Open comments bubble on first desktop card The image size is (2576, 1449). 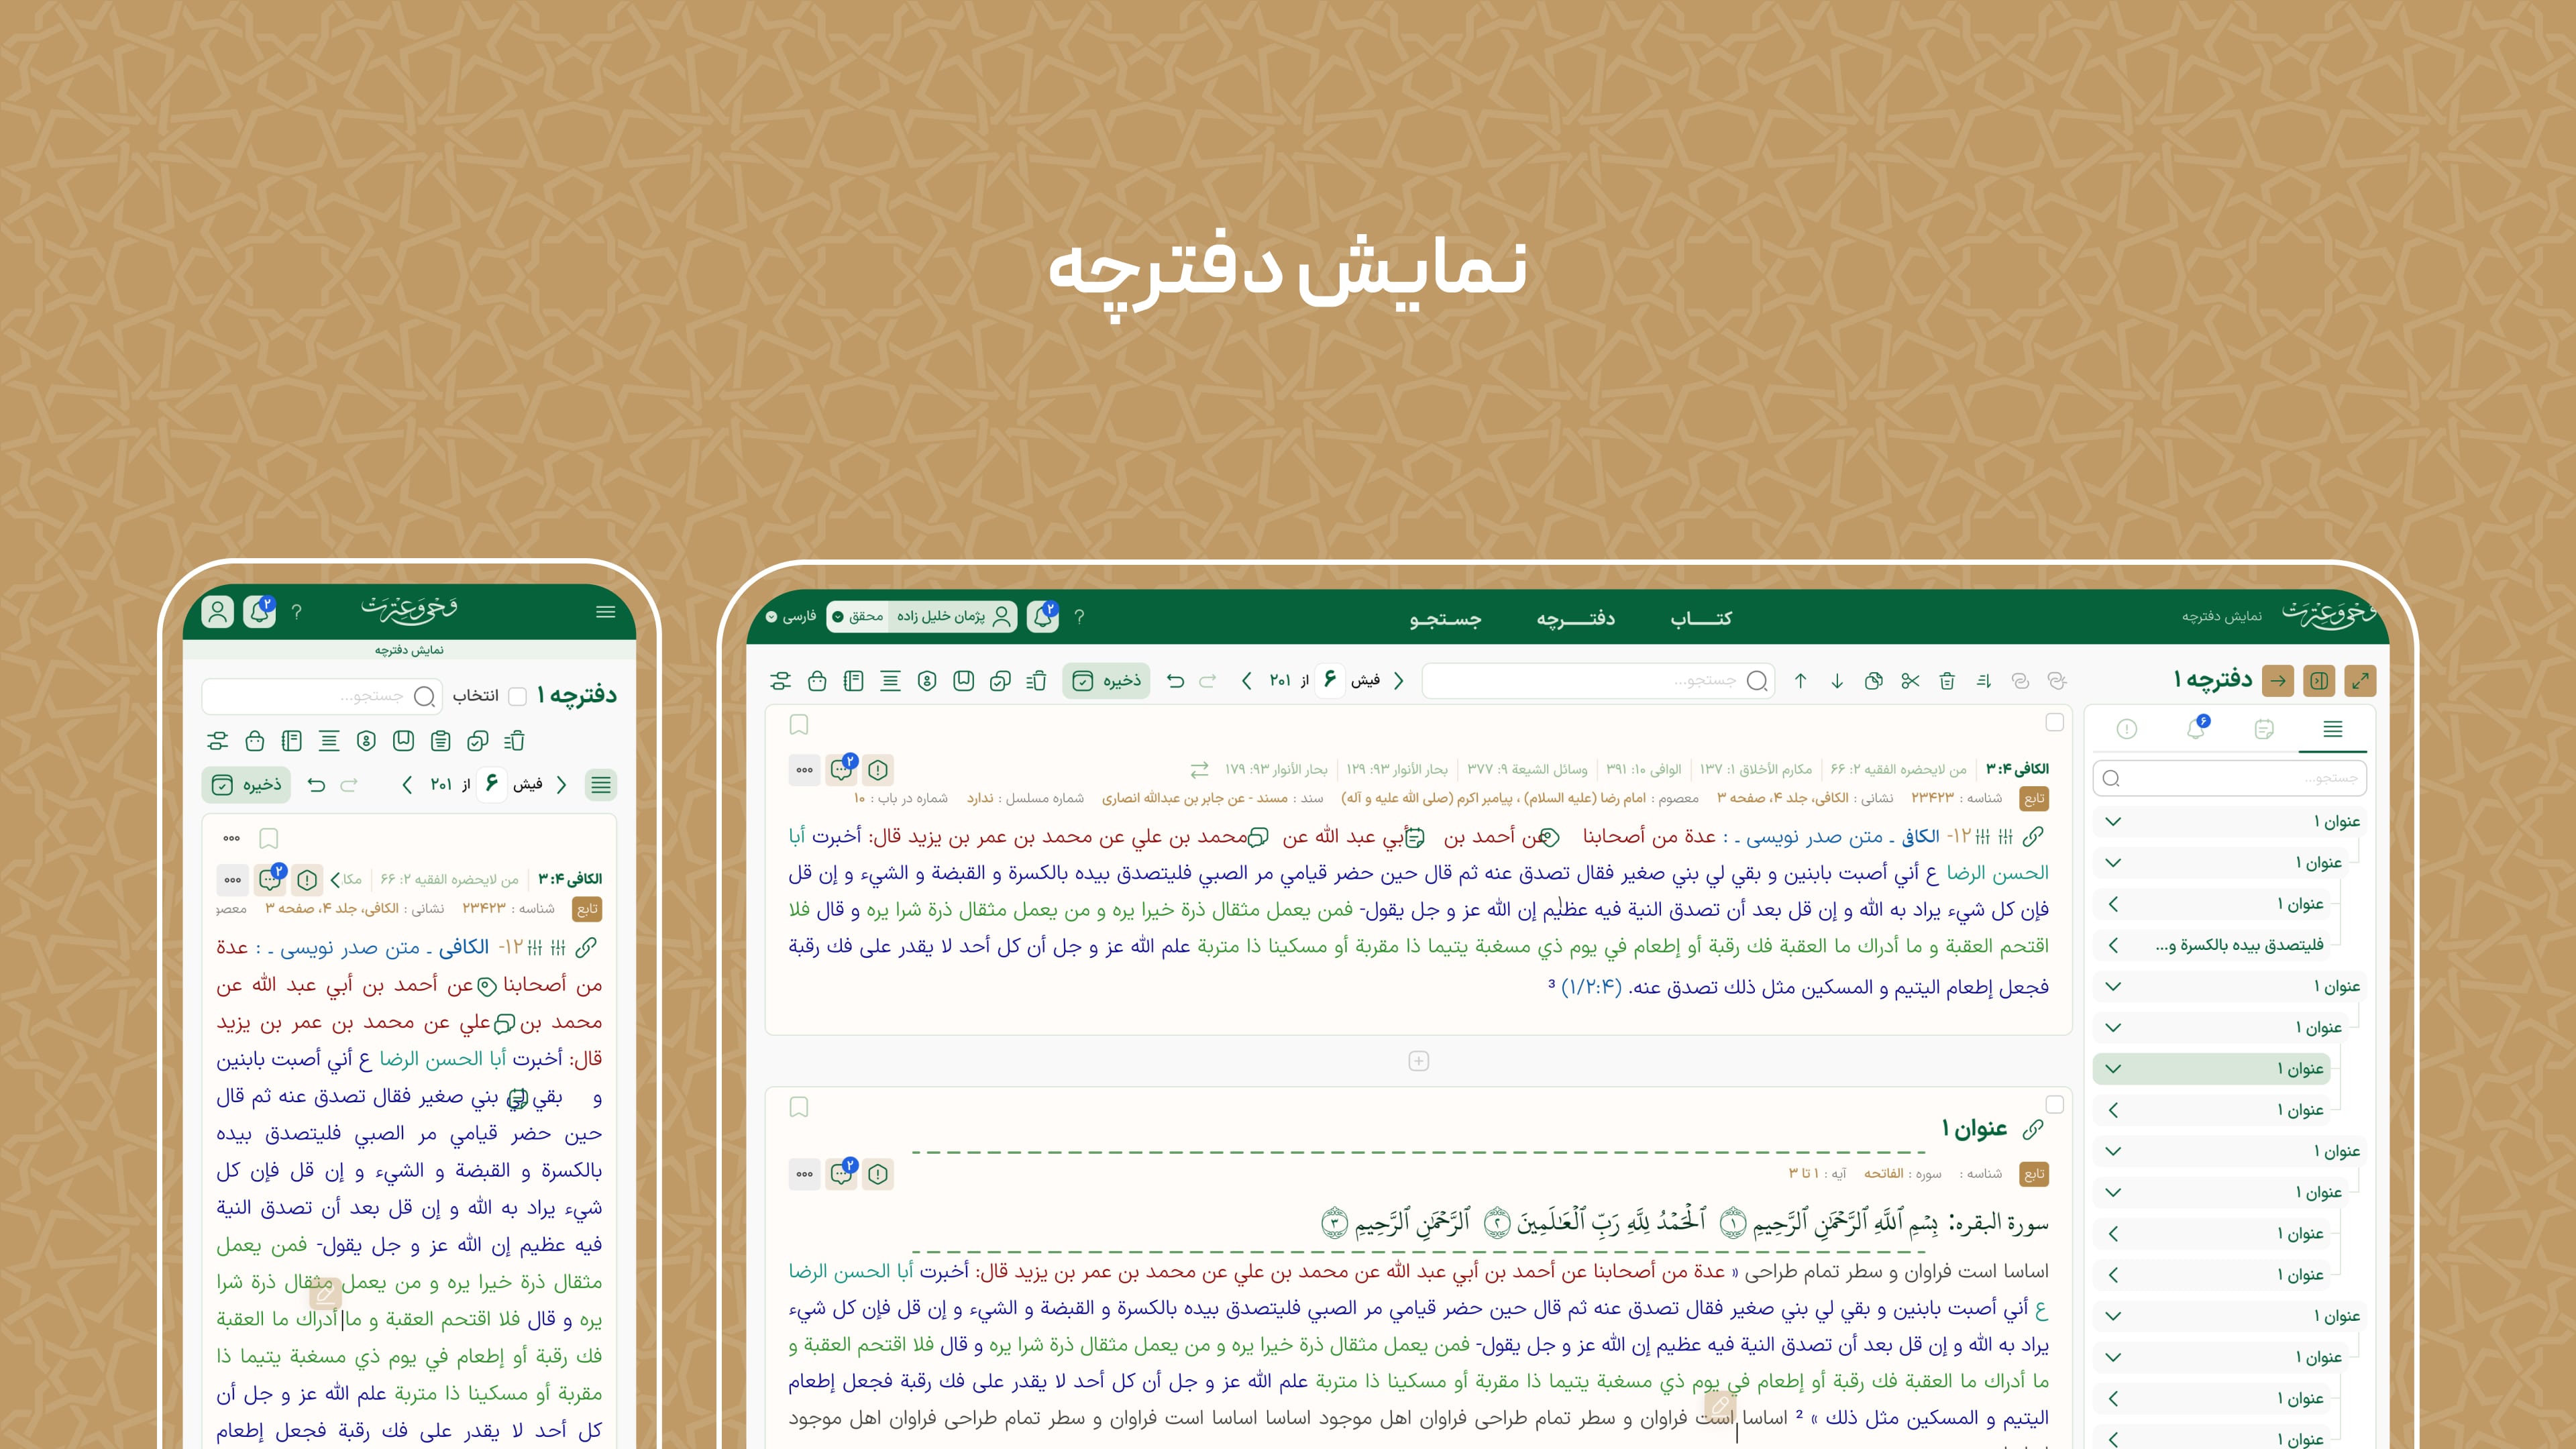pyautogui.click(x=842, y=769)
